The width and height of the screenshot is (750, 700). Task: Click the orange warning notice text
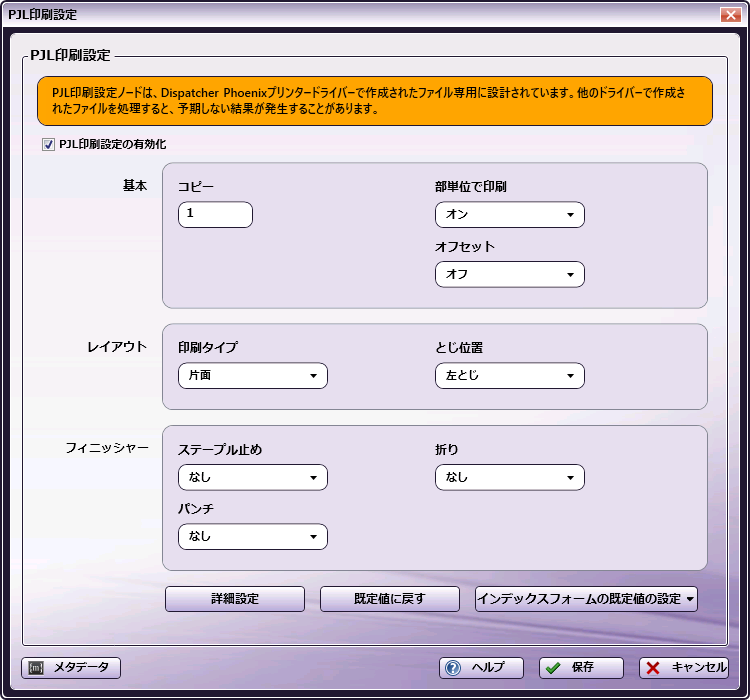point(369,101)
